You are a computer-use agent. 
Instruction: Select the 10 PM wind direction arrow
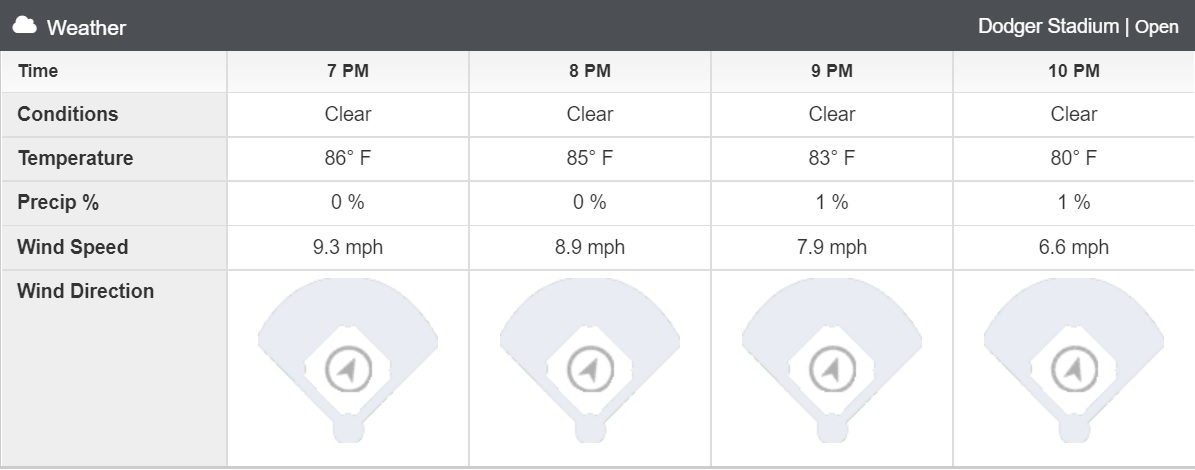click(x=1075, y=370)
